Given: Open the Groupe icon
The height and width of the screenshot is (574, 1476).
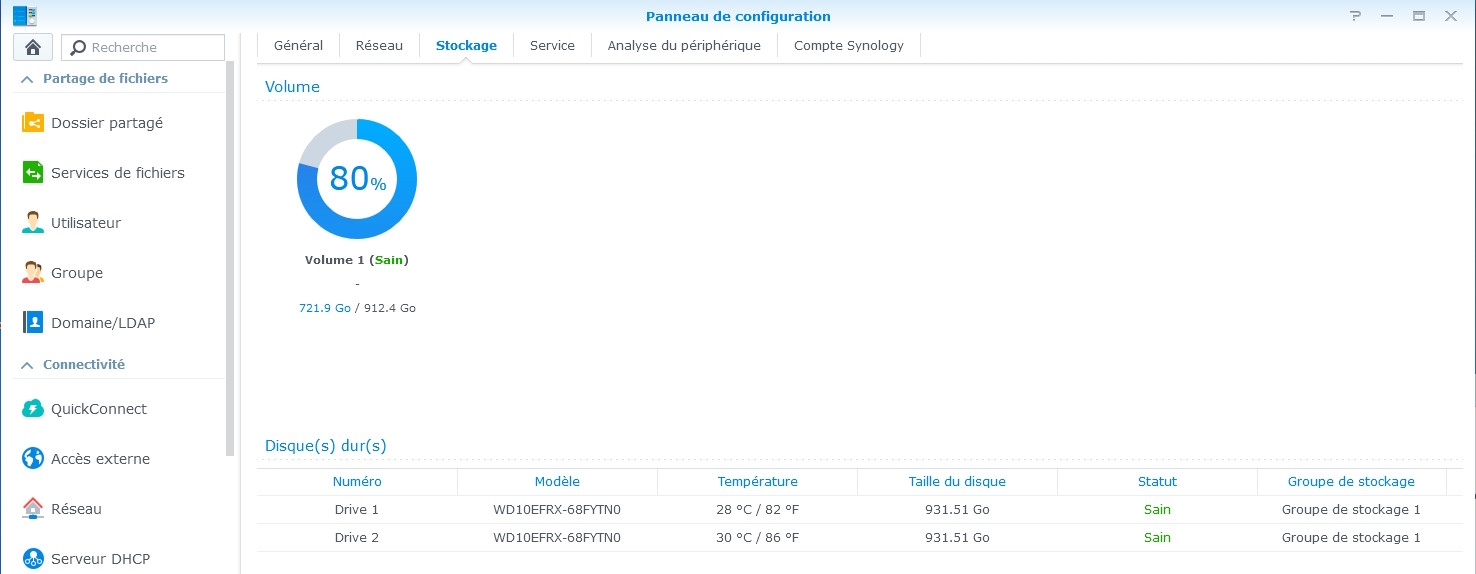Looking at the screenshot, I should point(33,273).
